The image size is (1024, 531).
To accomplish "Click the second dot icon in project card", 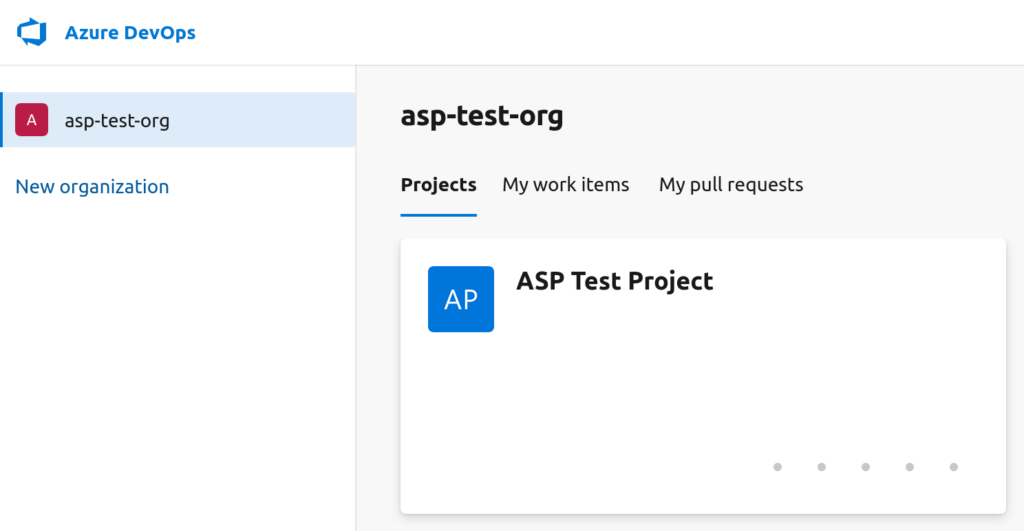I will [x=822, y=467].
